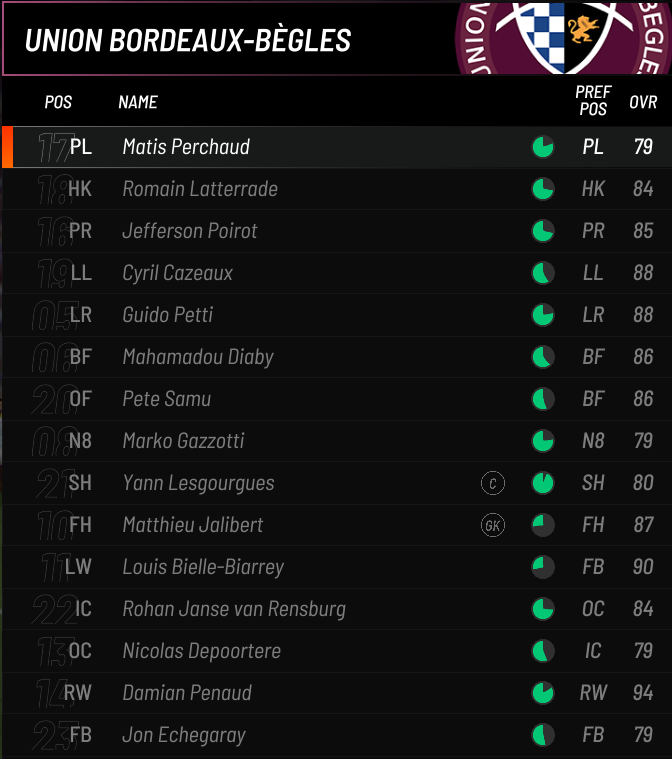Click Damian Penaud's fitness pie icon
Screen dimensions: 672x759
tap(543, 694)
